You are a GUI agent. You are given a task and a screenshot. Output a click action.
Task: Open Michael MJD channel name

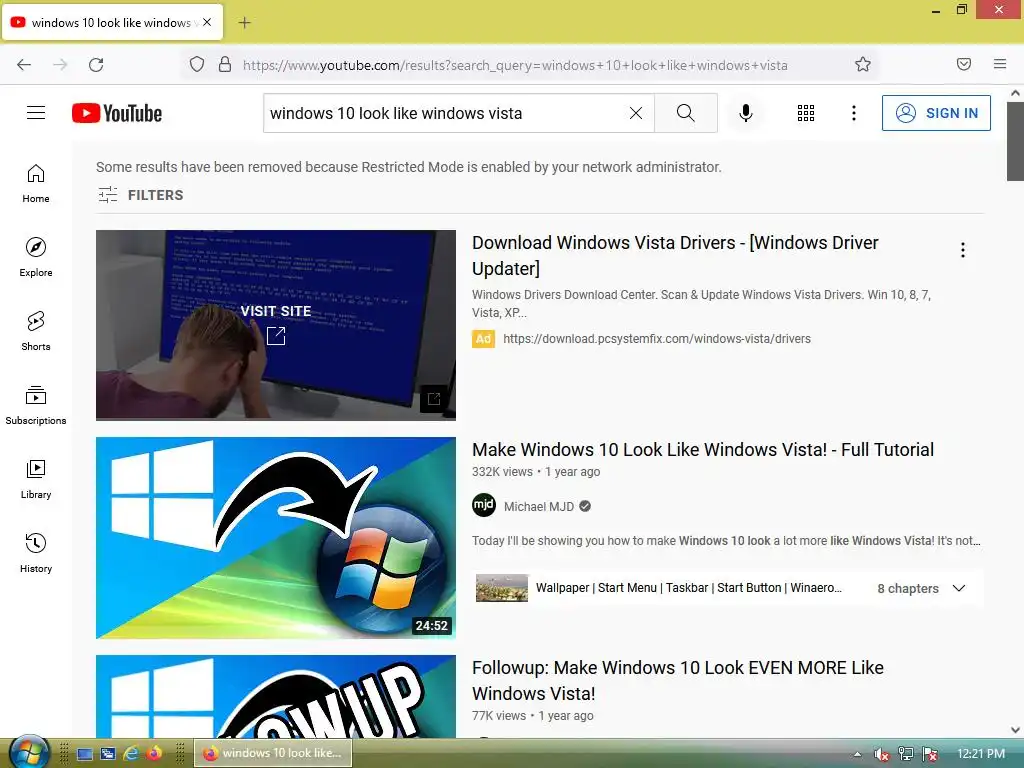click(539, 507)
